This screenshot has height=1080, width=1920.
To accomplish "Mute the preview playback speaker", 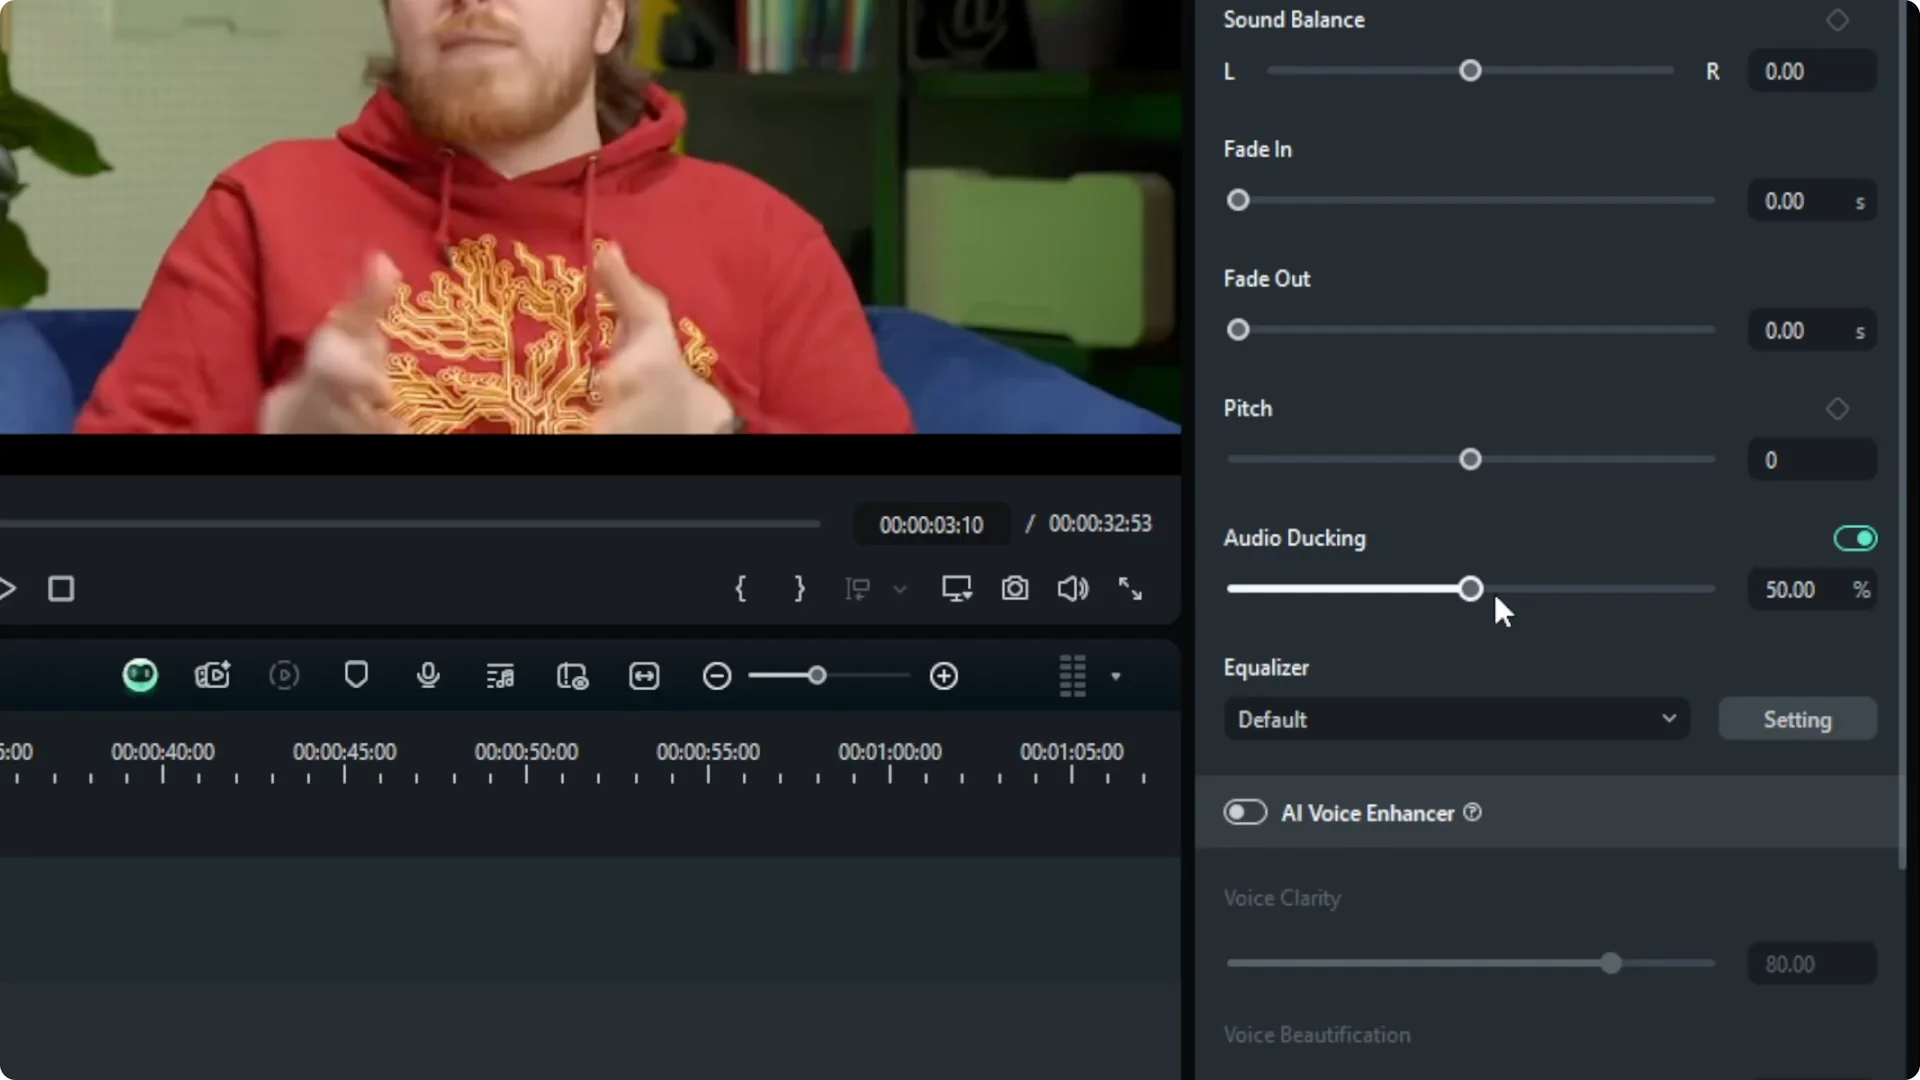I will (x=1072, y=589).
